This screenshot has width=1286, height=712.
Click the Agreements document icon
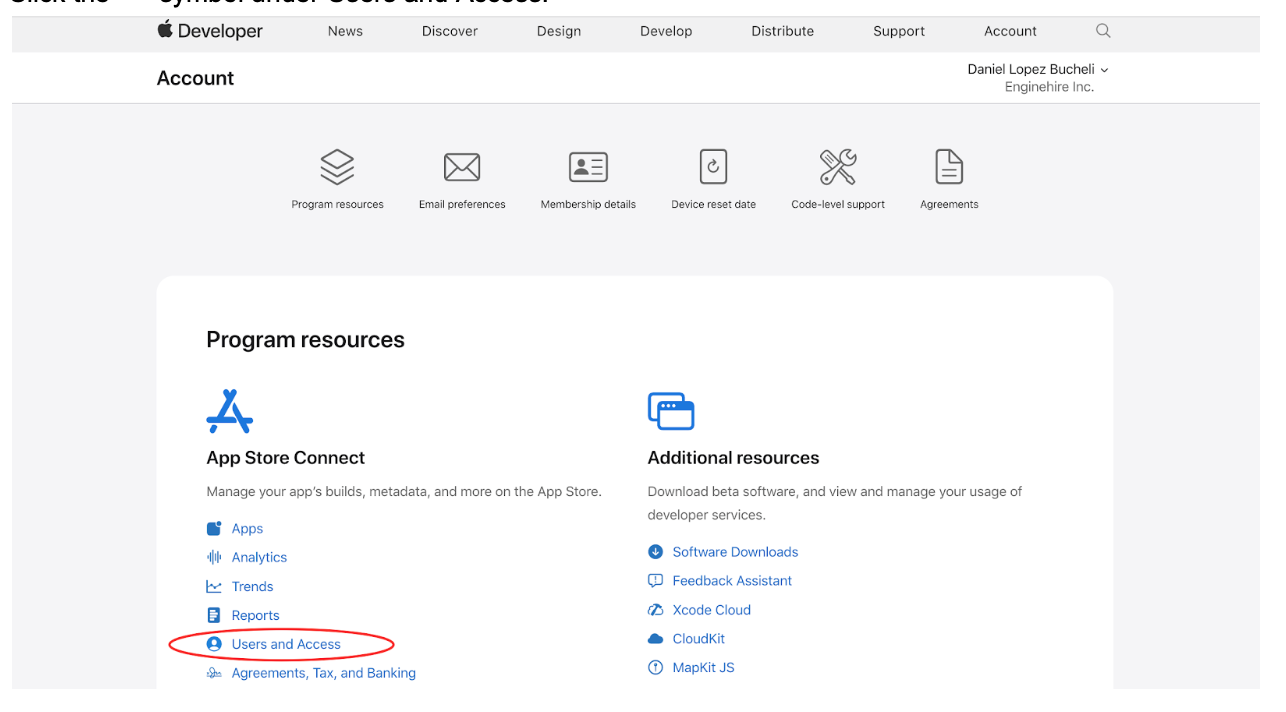(x=949, y=167)
